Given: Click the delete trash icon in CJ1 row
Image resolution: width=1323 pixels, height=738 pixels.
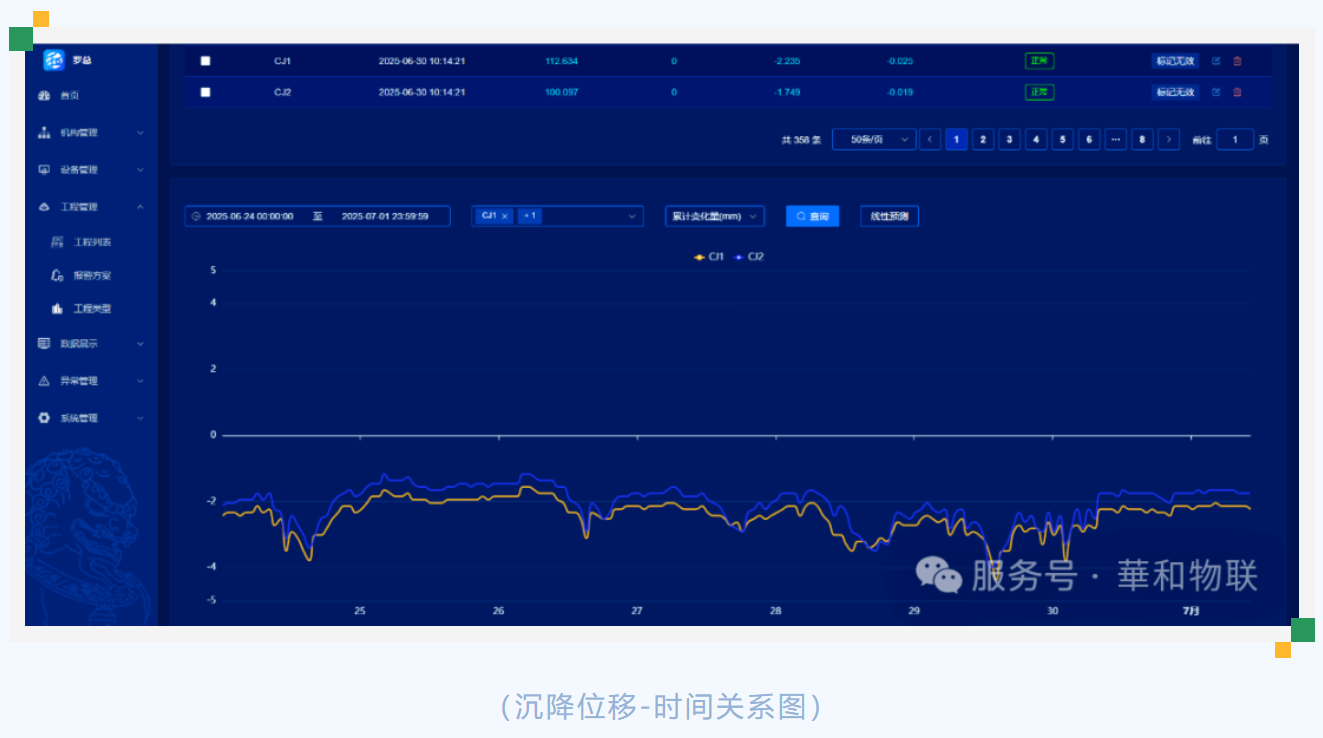Looking at the screenshot, I should (1237, 61).
